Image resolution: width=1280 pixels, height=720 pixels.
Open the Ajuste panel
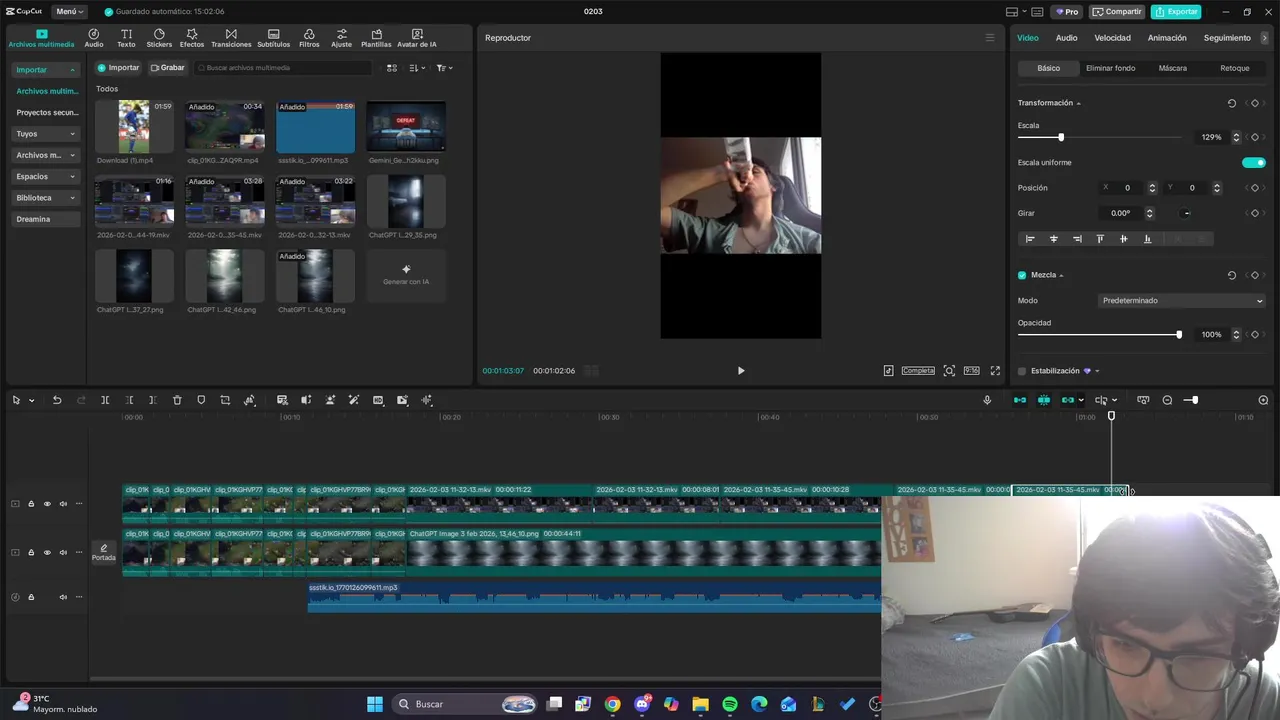click(x=341, y=38)
